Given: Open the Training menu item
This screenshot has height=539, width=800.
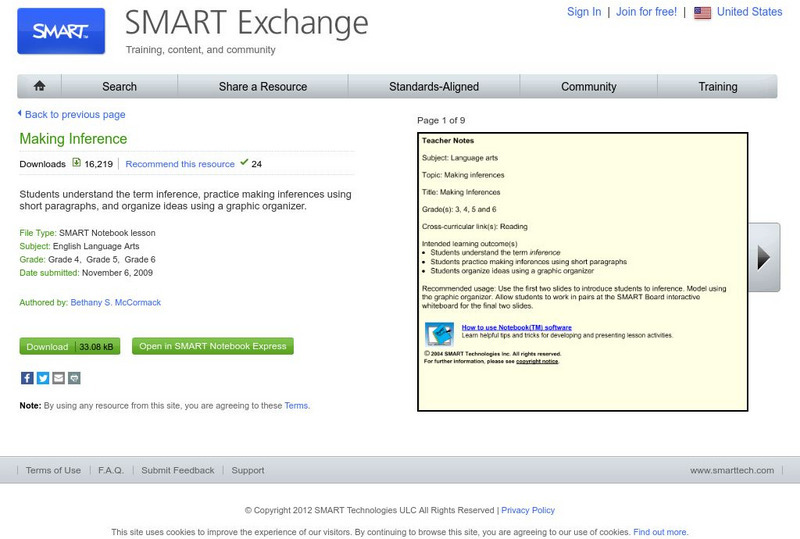Looking at the screenshot, I should [x=717, y=87].
